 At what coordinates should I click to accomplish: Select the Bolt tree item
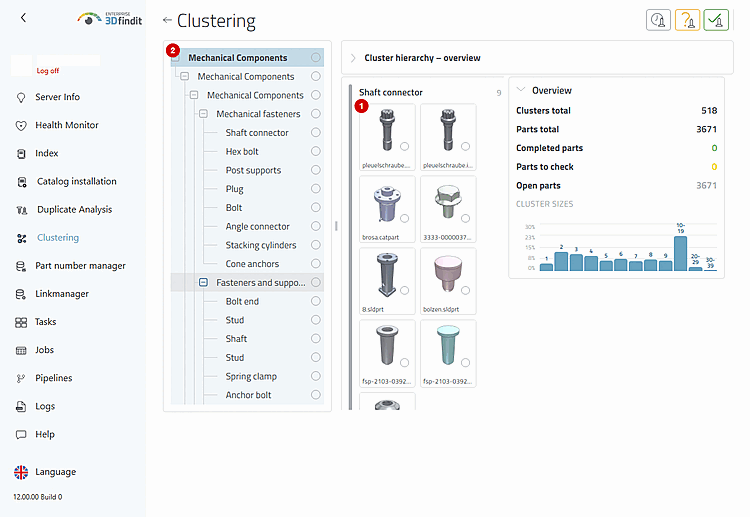(x=234, y=208)
